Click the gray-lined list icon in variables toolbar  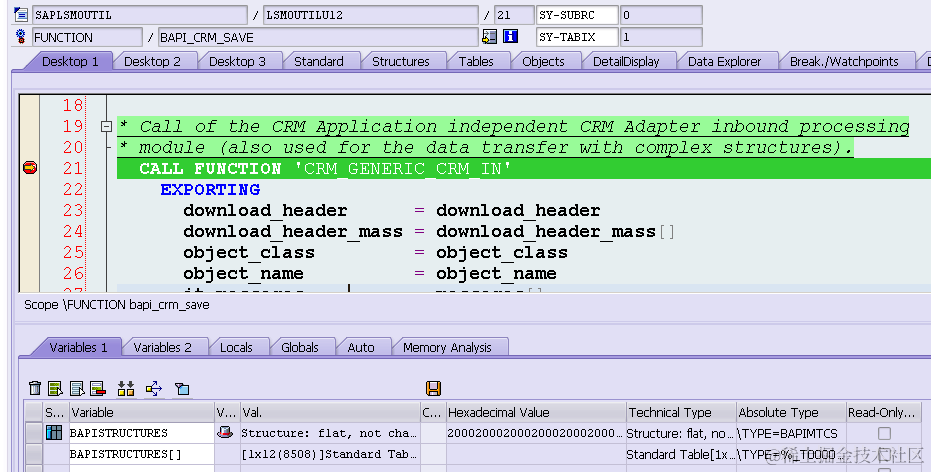[77, 388]
